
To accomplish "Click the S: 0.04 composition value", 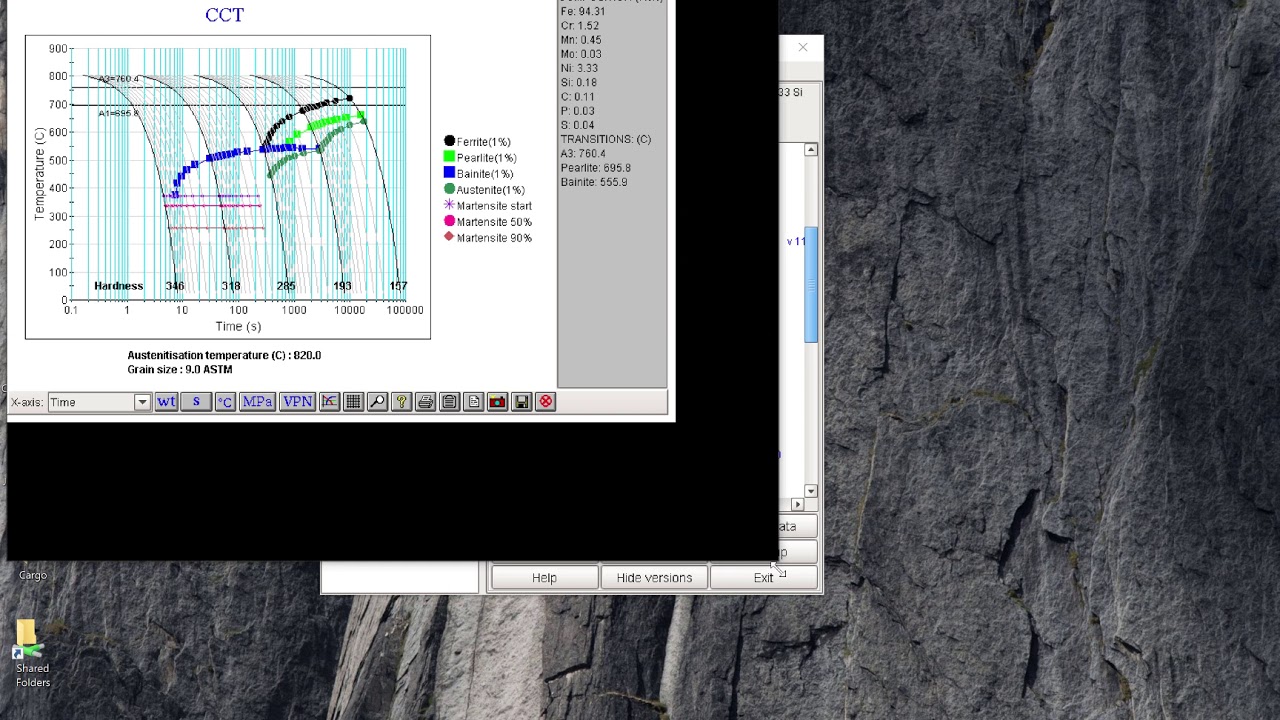I will pos(577,125).
